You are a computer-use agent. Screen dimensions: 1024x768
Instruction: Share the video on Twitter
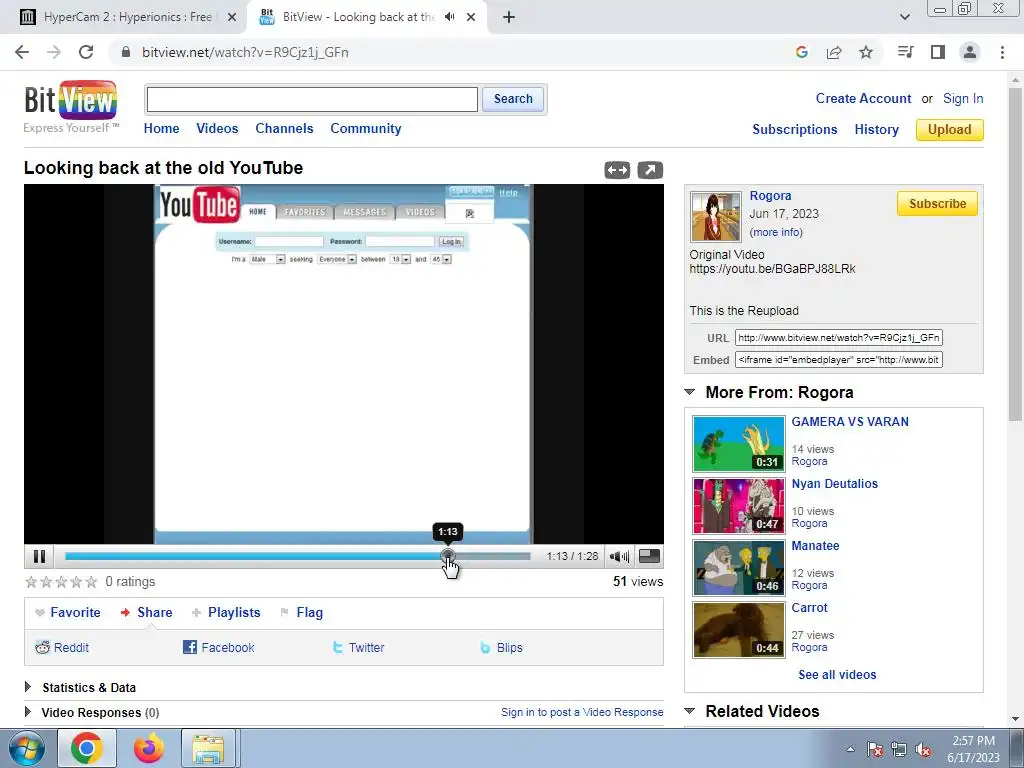coord(358,647)
